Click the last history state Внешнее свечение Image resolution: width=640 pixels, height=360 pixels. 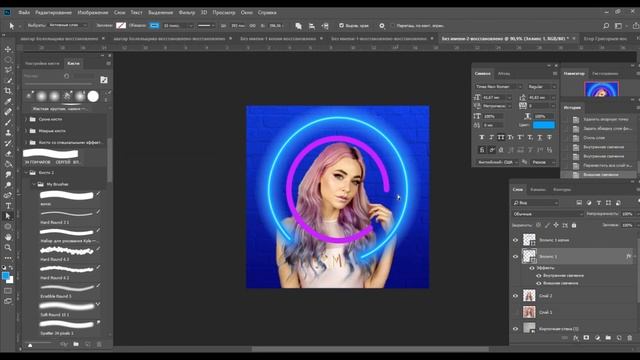click(x=600, y=175)
